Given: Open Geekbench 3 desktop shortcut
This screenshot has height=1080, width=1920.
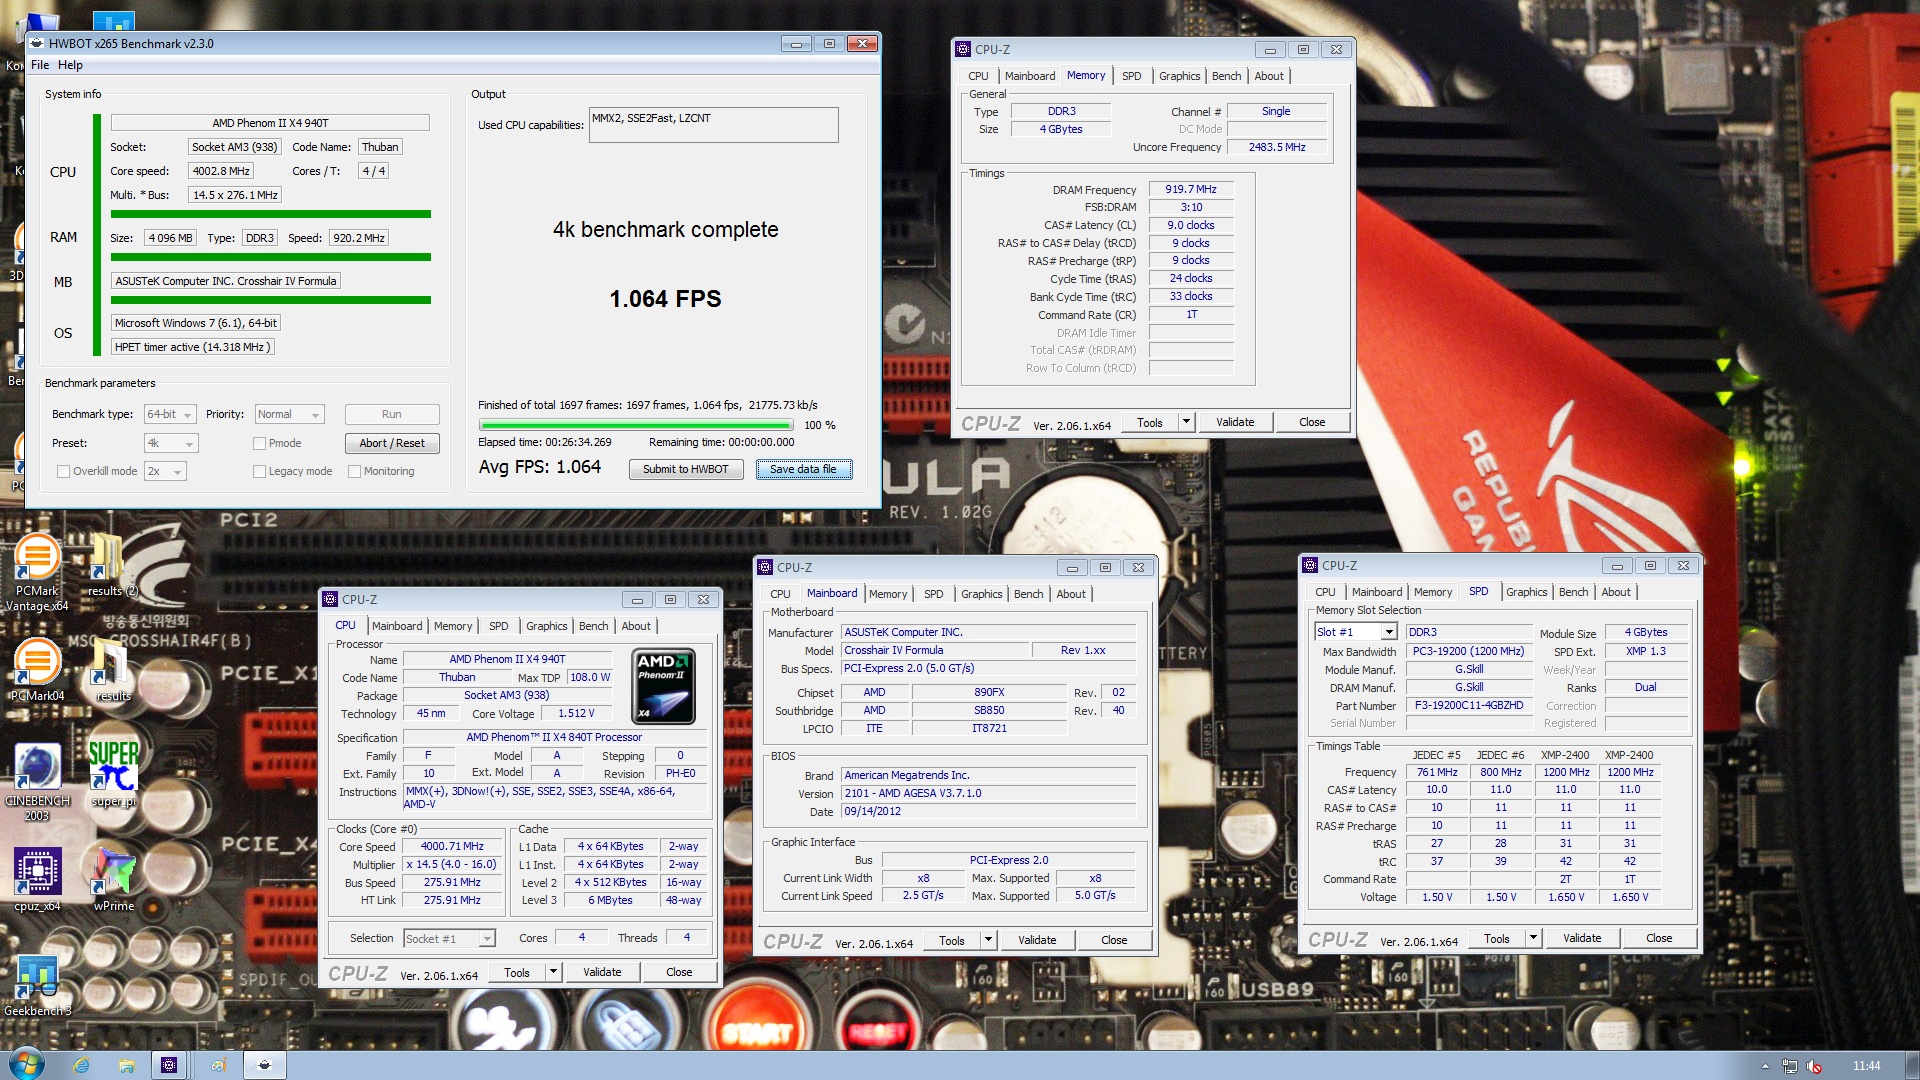Looking at the screenshot, I should point(37,985).
